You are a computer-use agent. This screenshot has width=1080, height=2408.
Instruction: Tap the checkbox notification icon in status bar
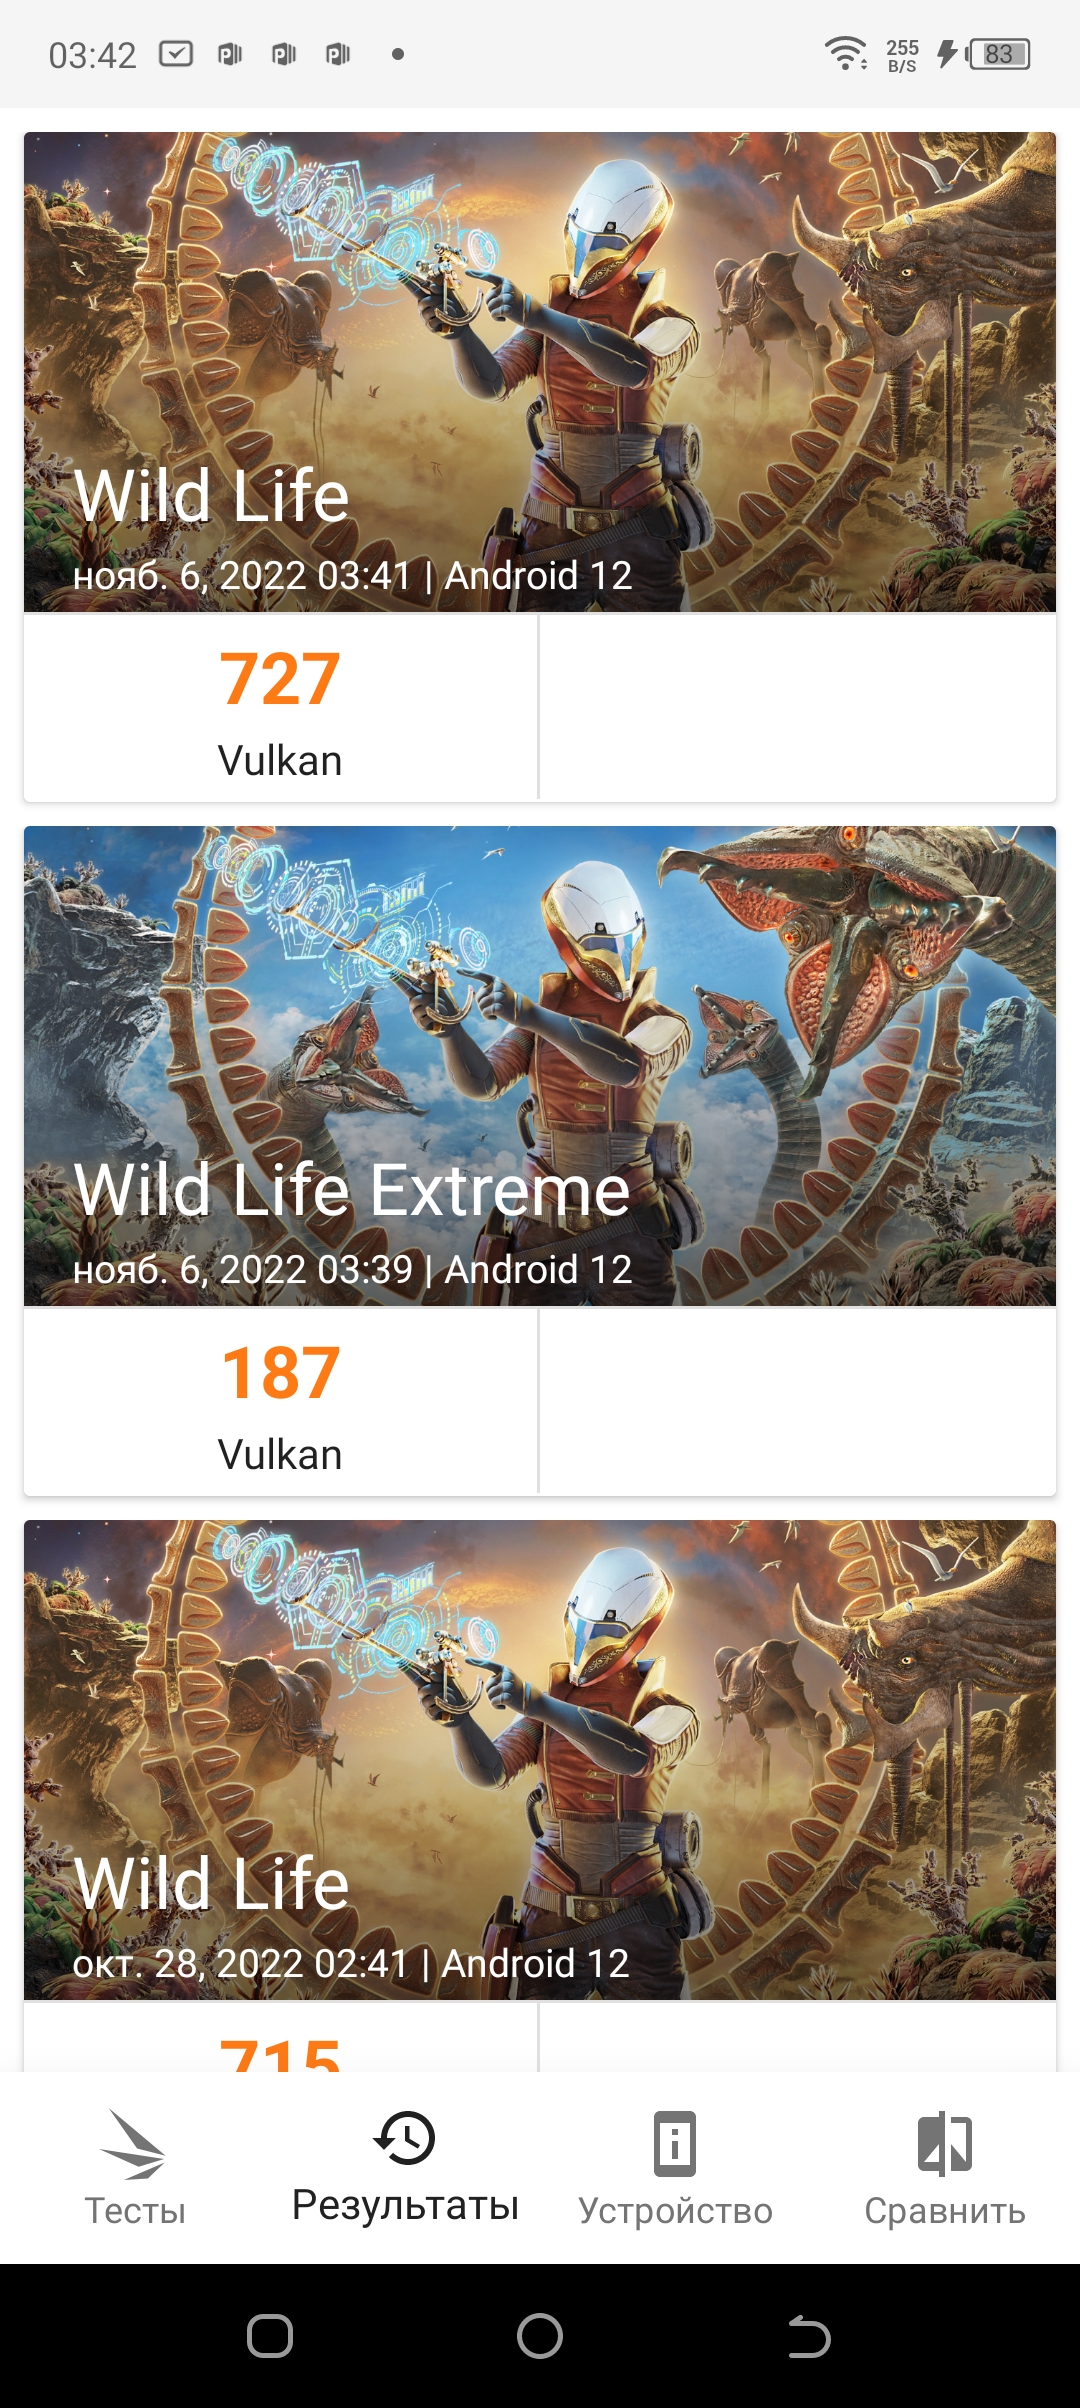pos(176,53)
